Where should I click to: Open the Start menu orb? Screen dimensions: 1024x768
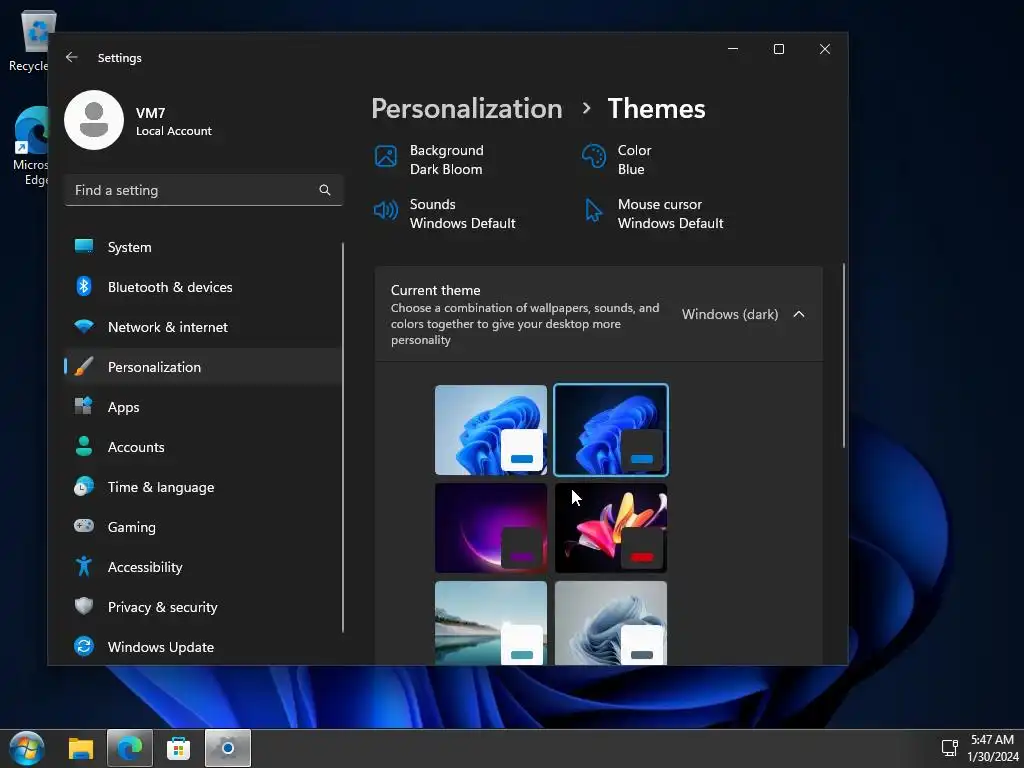tap(27, 748)
